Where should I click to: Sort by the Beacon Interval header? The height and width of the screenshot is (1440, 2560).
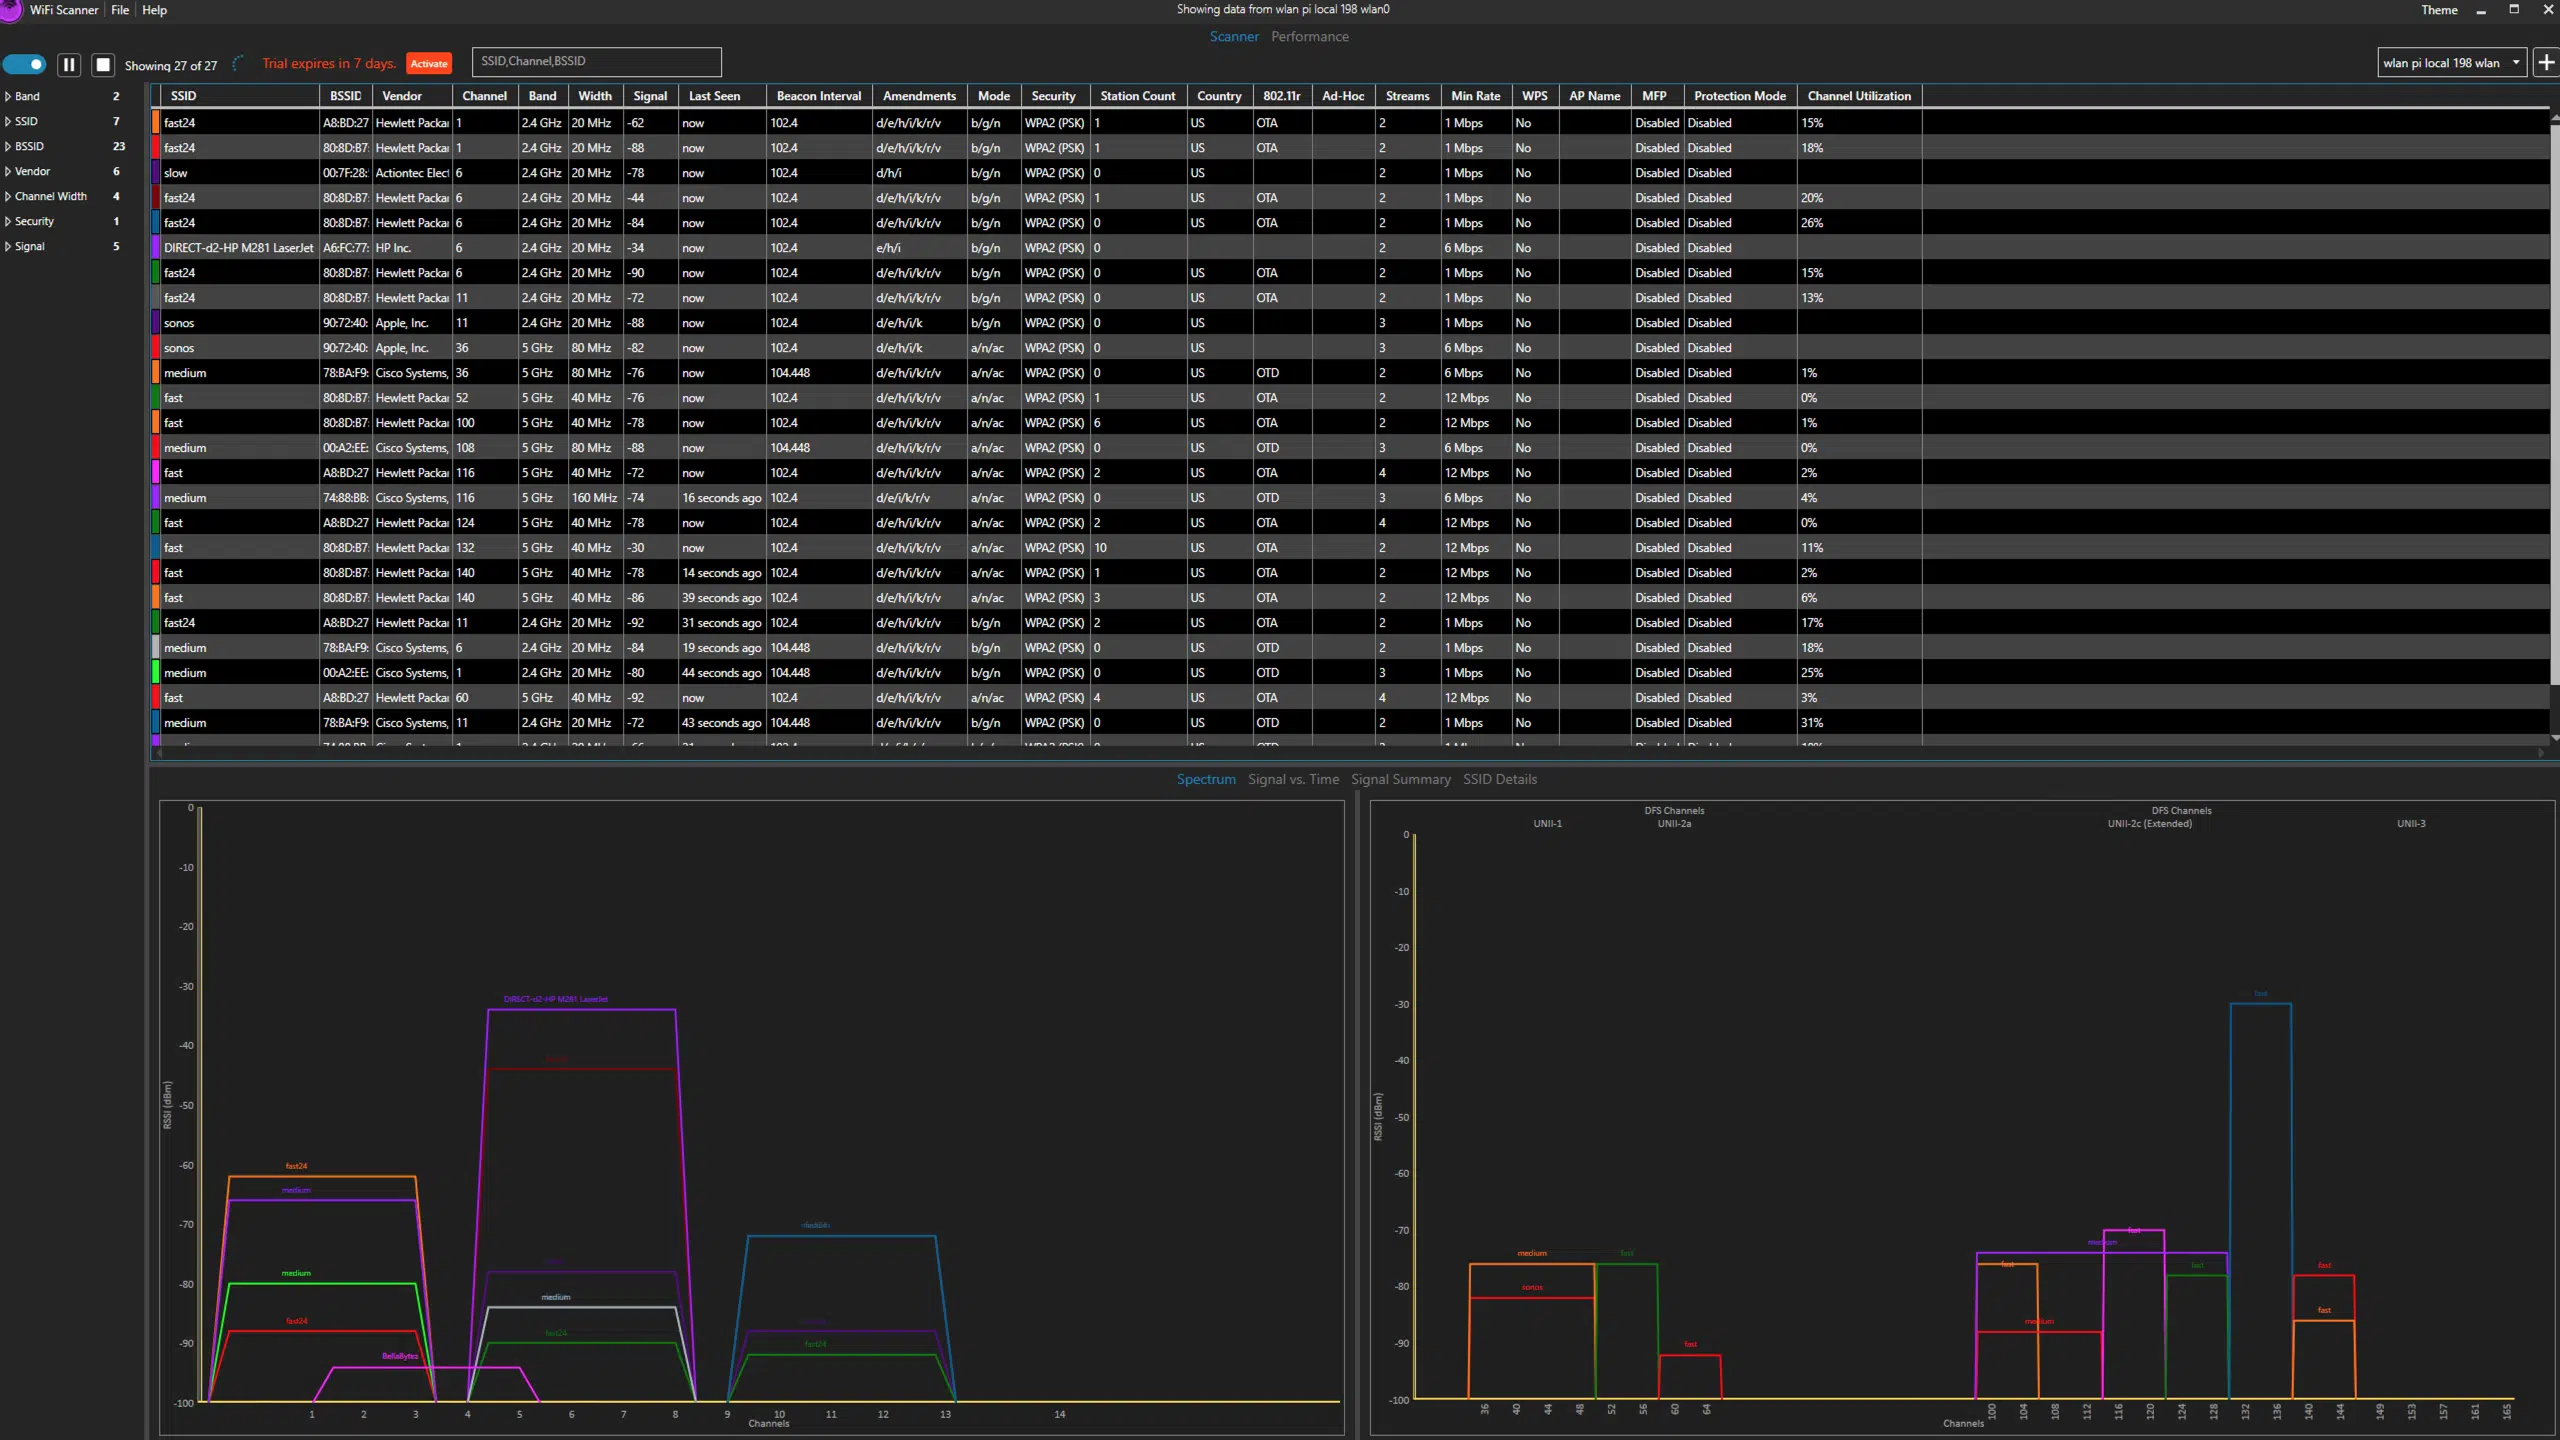click(x=819, y=96)
